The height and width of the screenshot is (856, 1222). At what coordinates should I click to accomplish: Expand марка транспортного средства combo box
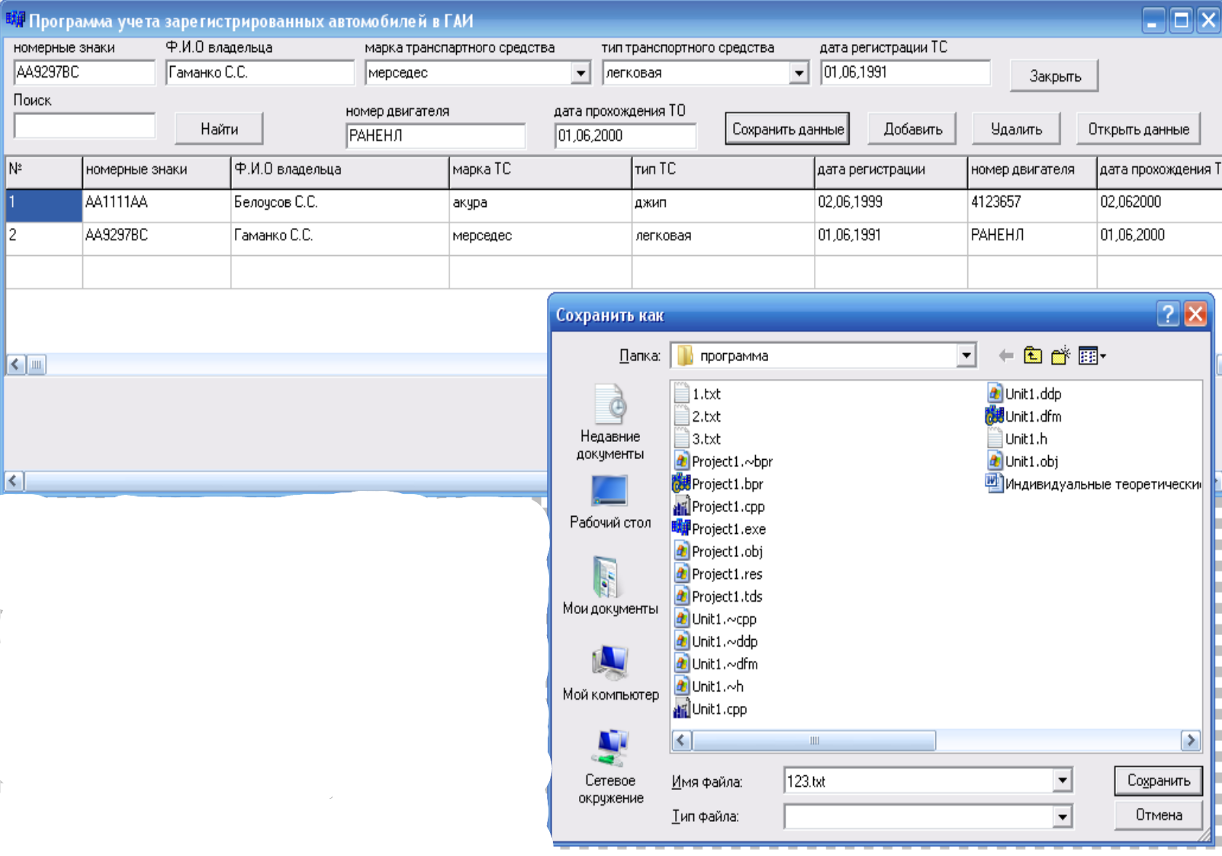(580, 73)
